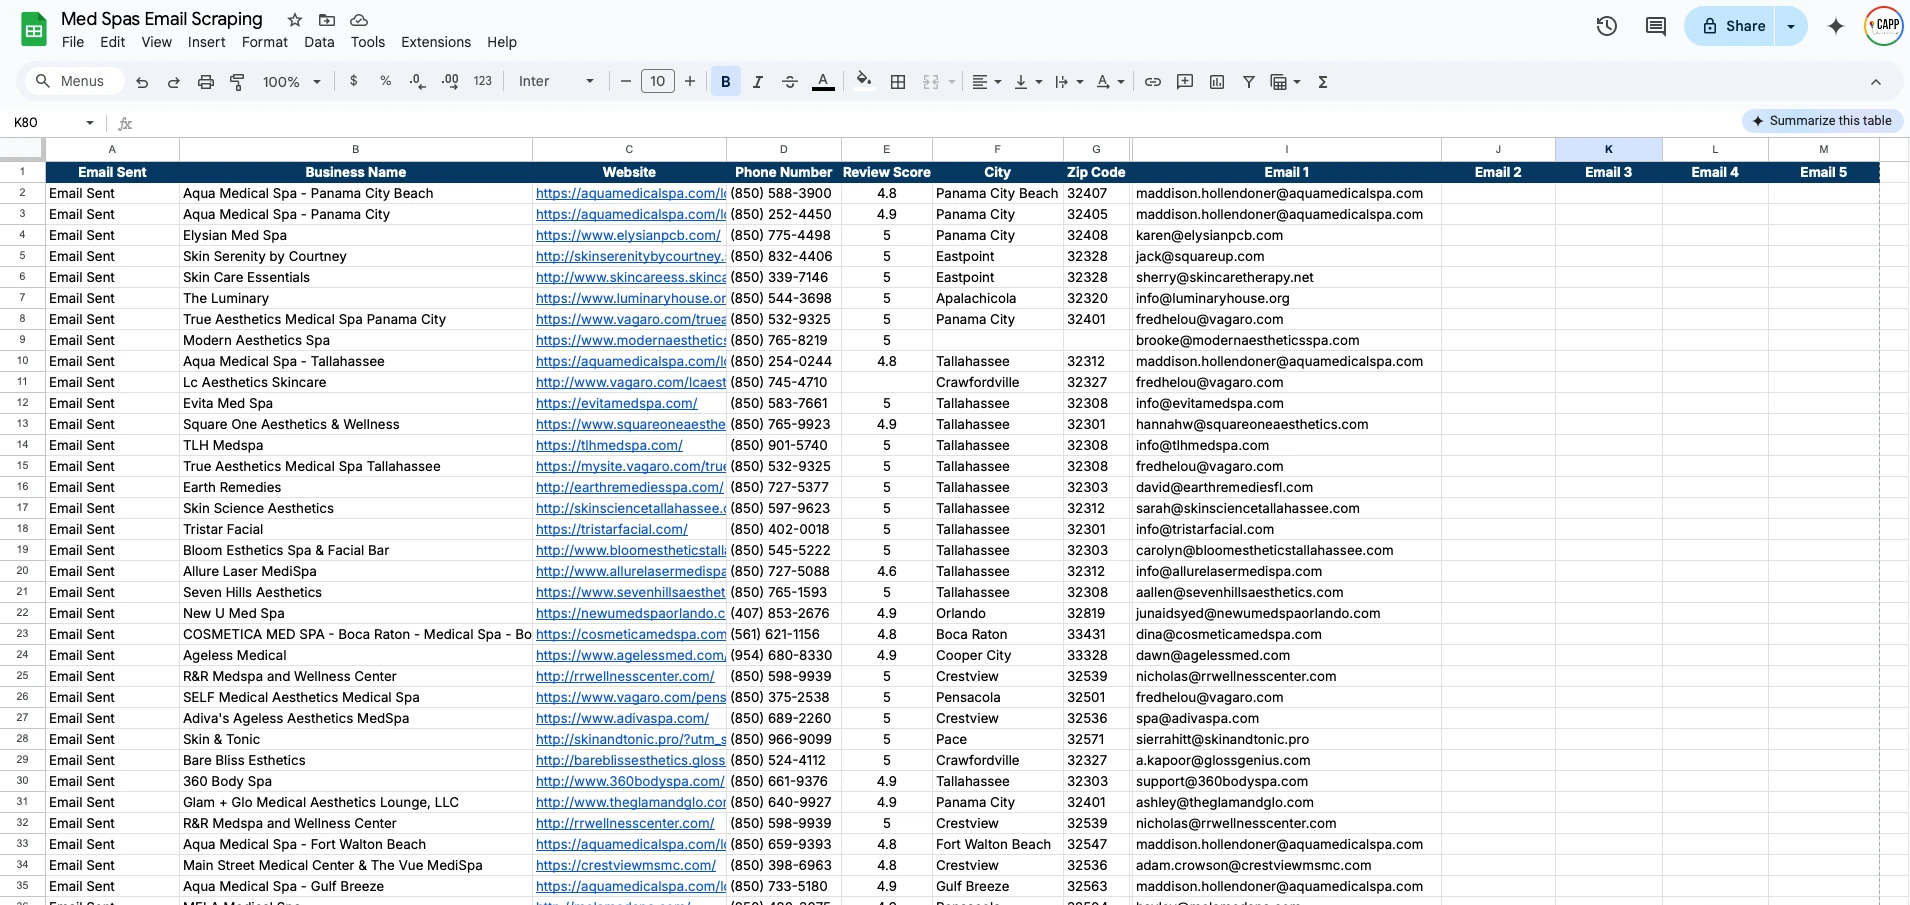Click the move to folder icon

(327, 20)
